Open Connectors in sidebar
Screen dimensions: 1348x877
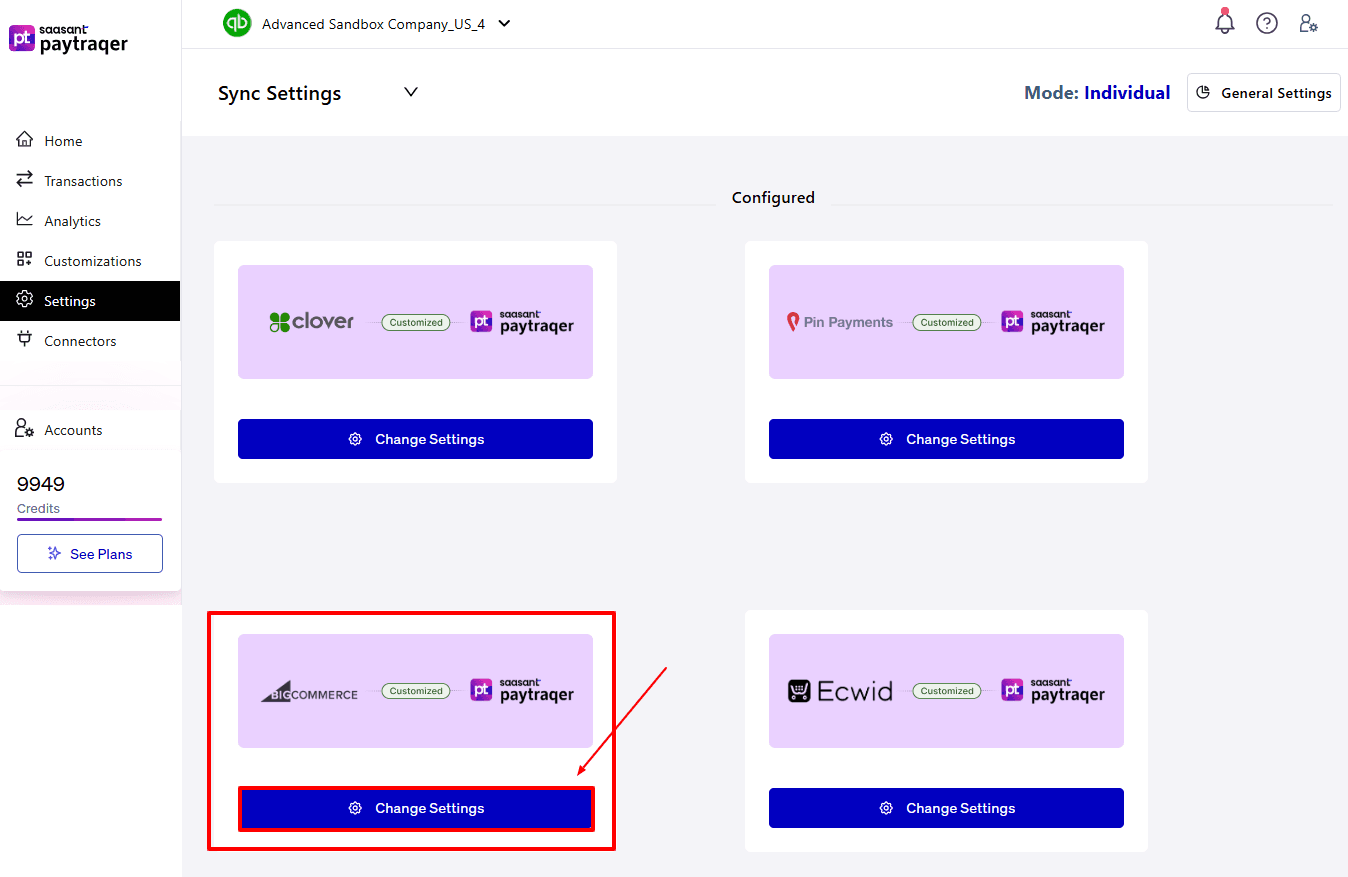tap(90, 341)
